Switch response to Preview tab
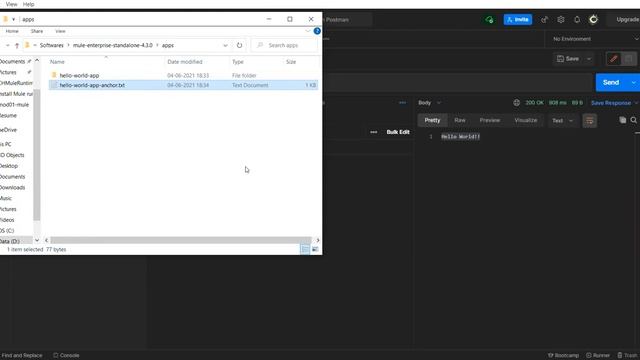The width and height of the screenshot is (640, 360). 490,120
